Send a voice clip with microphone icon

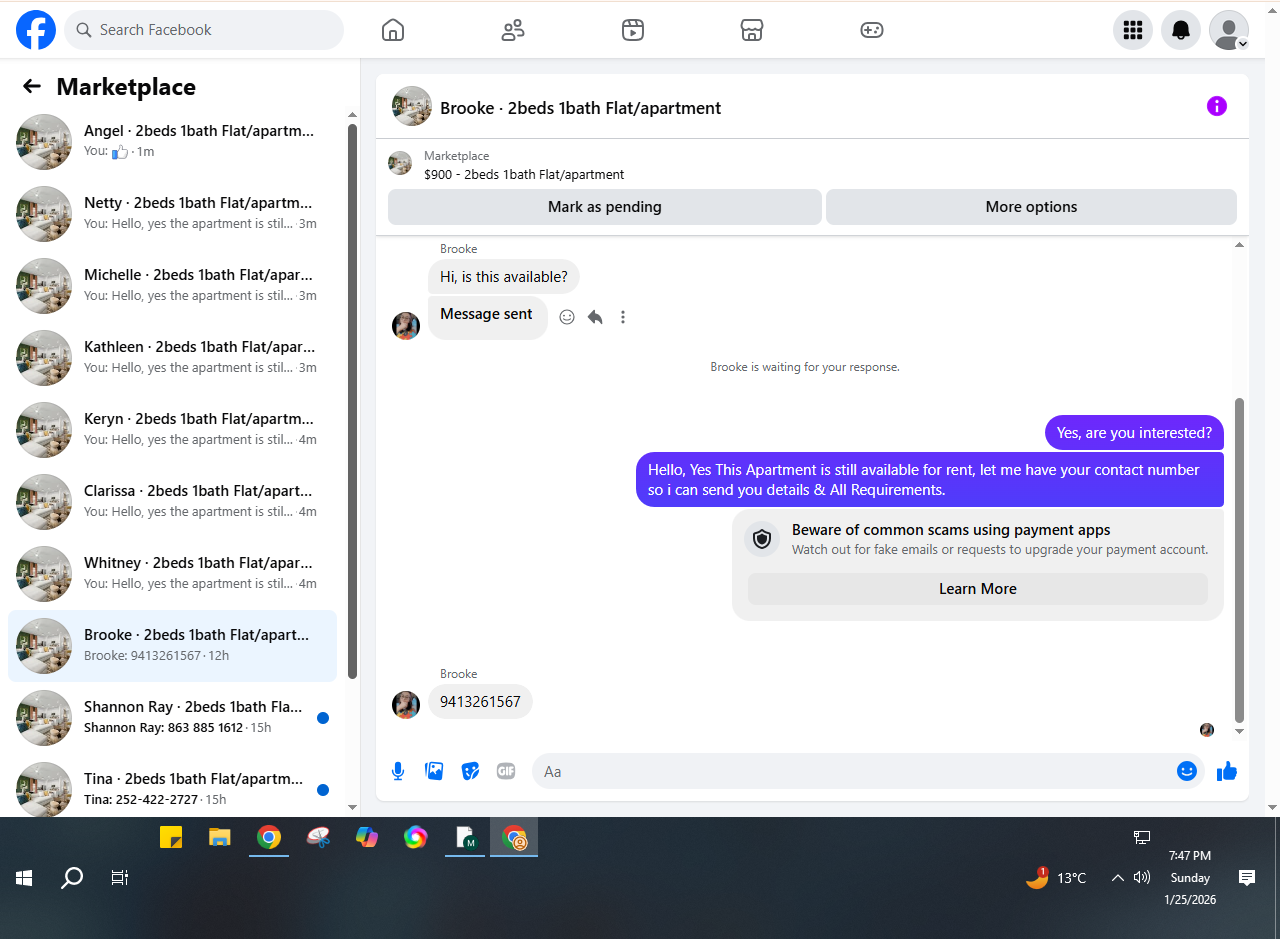point(398,771)
